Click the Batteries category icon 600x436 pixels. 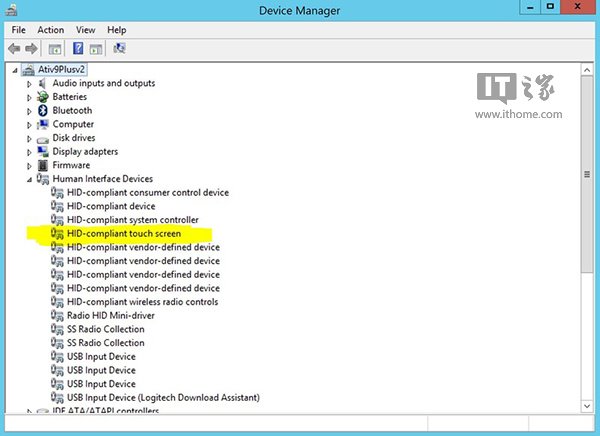coord(43,97)
